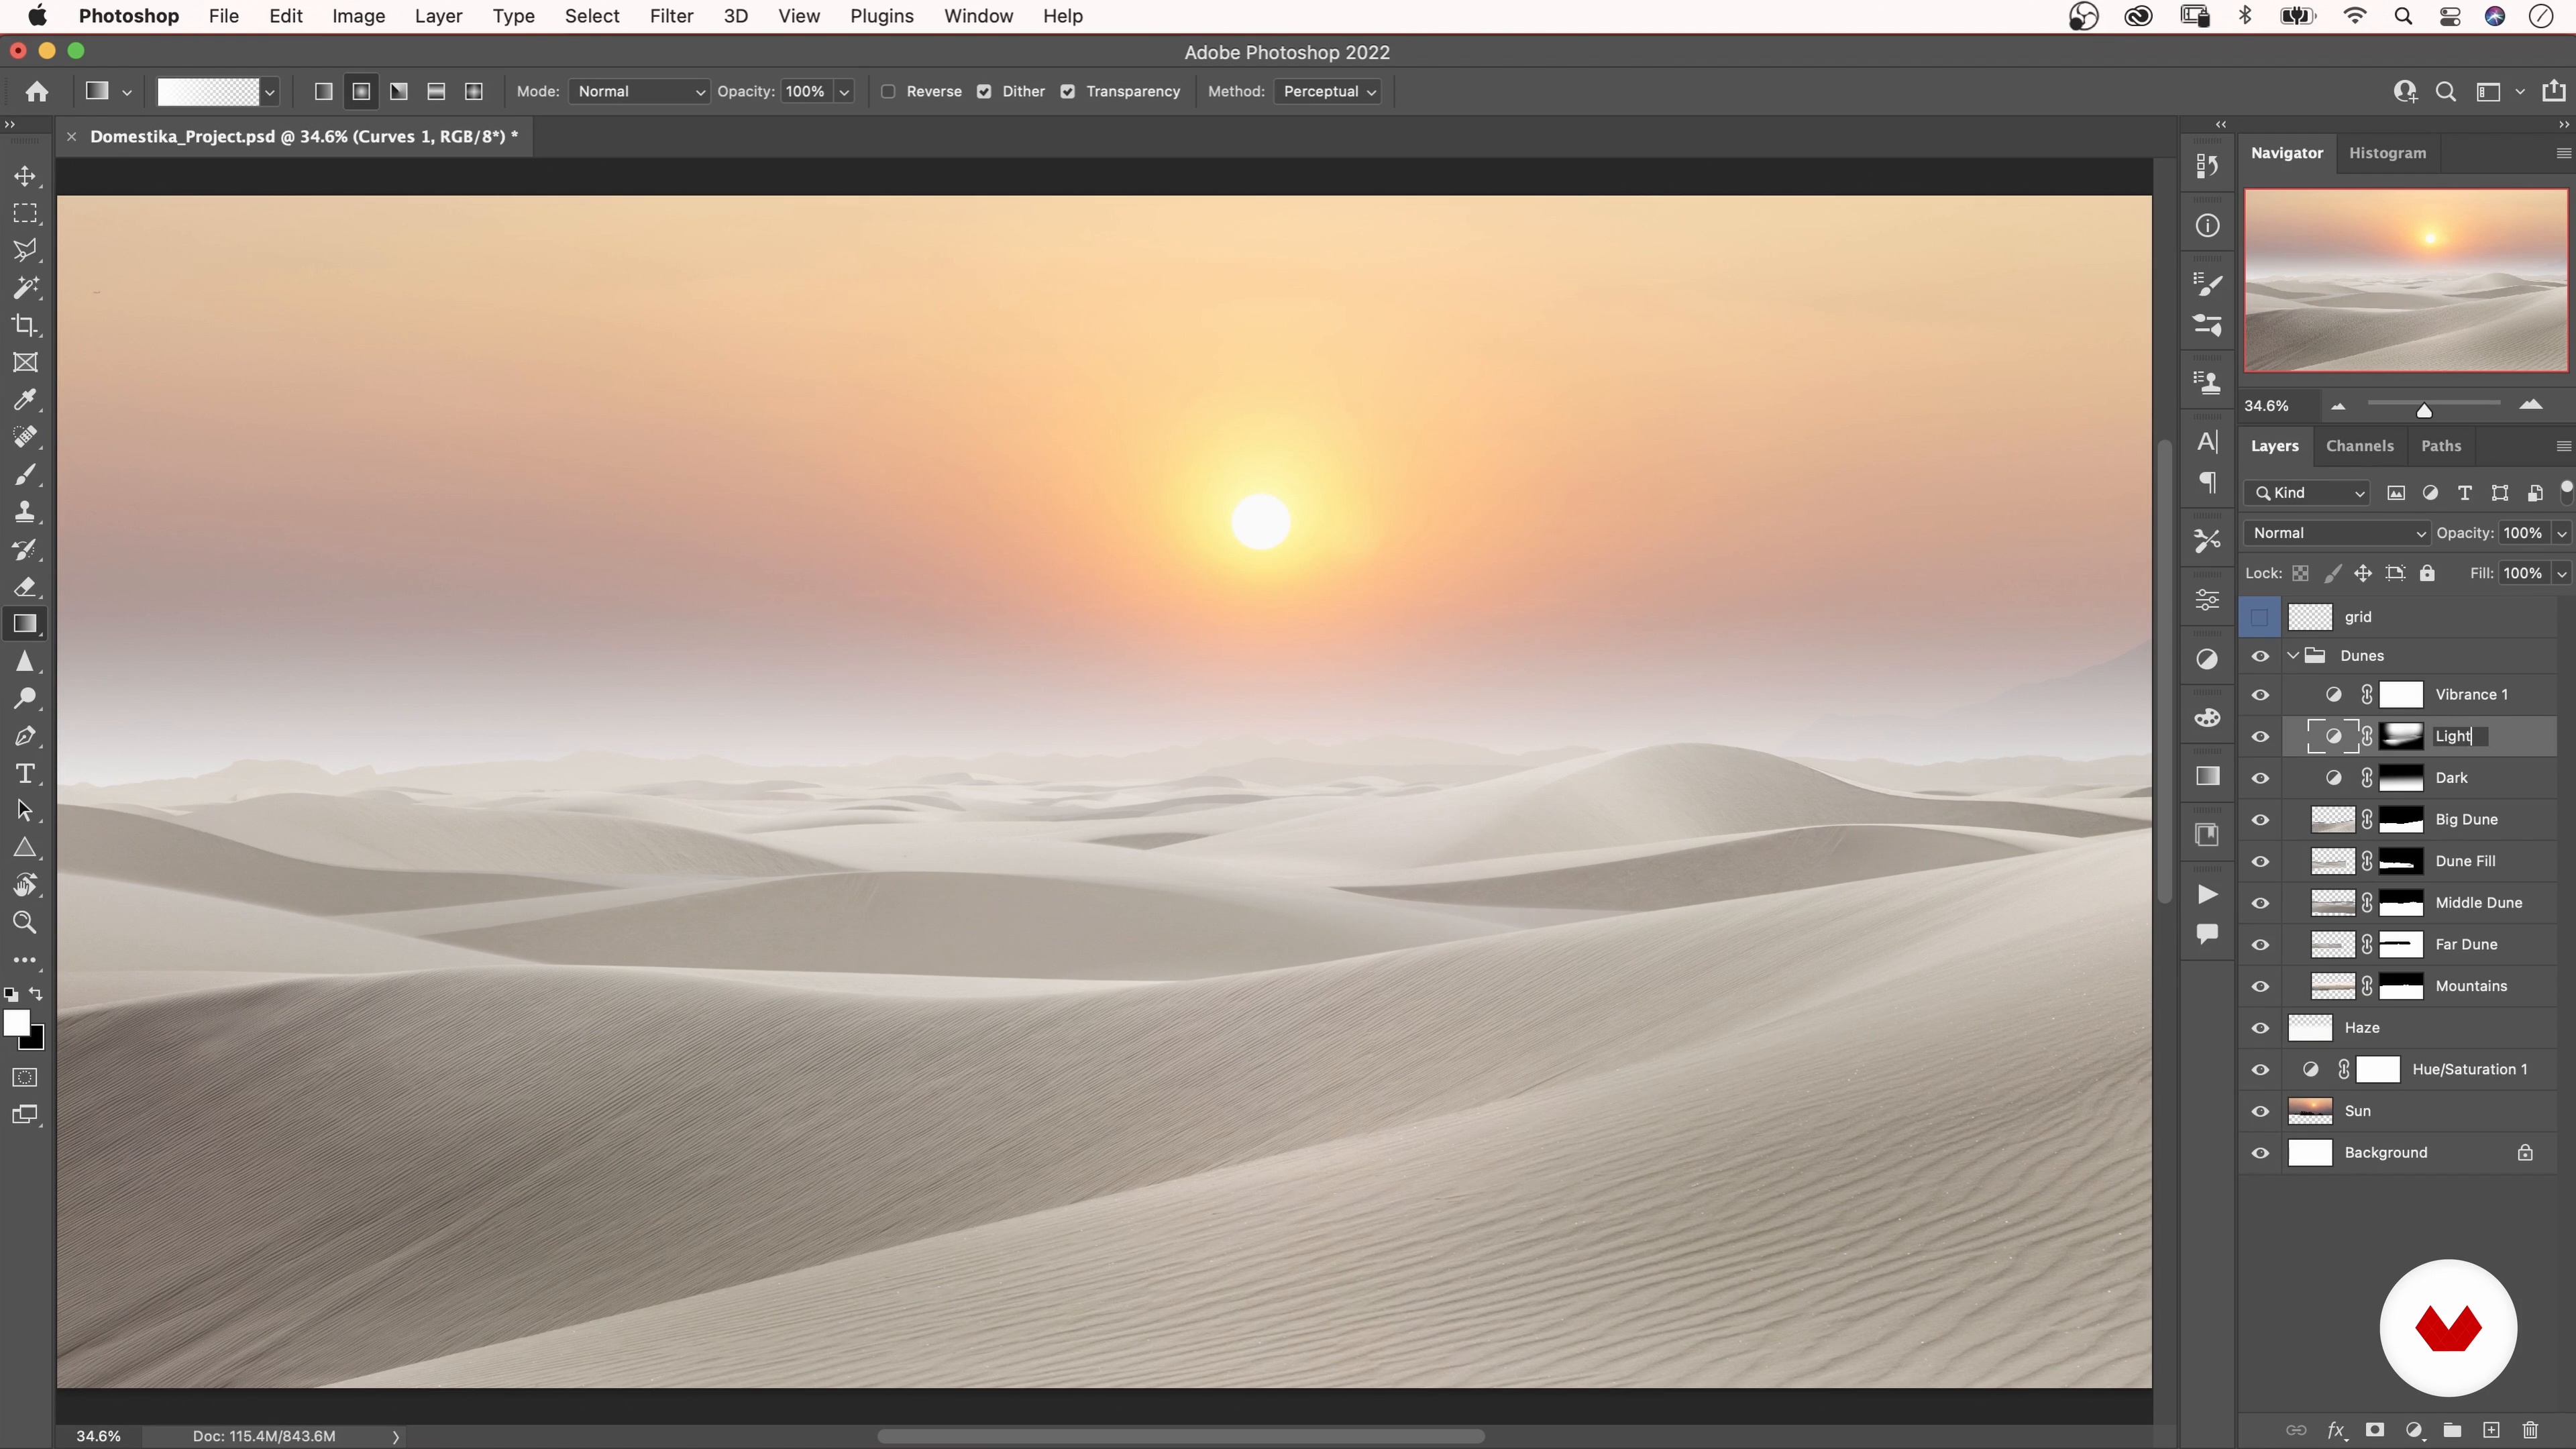Open the layer blend mode Normal dropdown
Image resolution: width=2576 pixels, height=1449 pixels.
coord(2336,533)
